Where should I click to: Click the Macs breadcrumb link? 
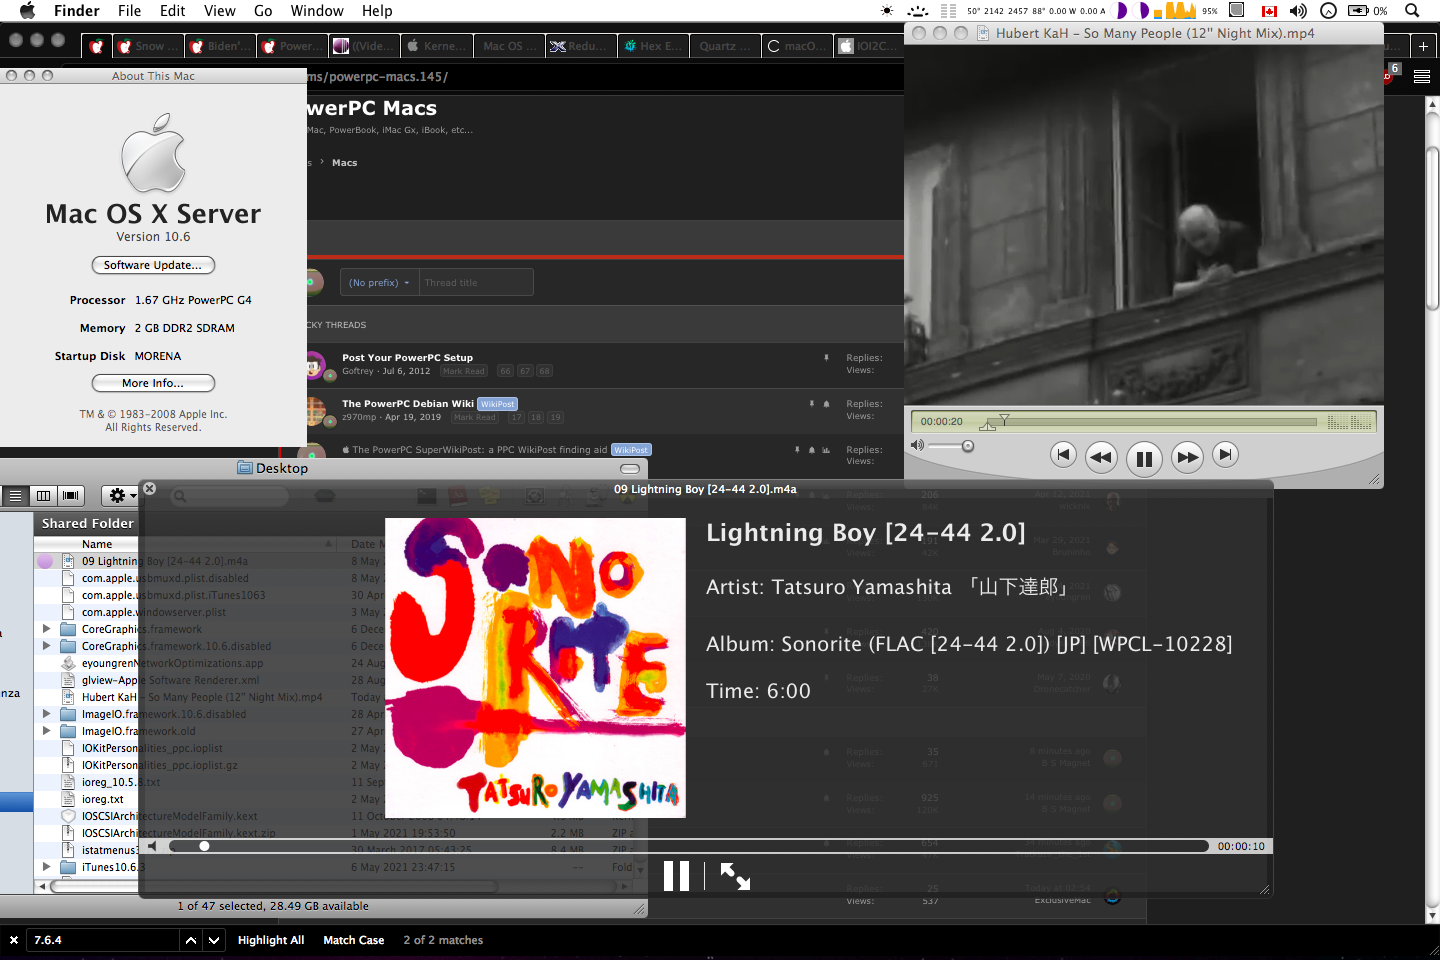tap(345, 163)
